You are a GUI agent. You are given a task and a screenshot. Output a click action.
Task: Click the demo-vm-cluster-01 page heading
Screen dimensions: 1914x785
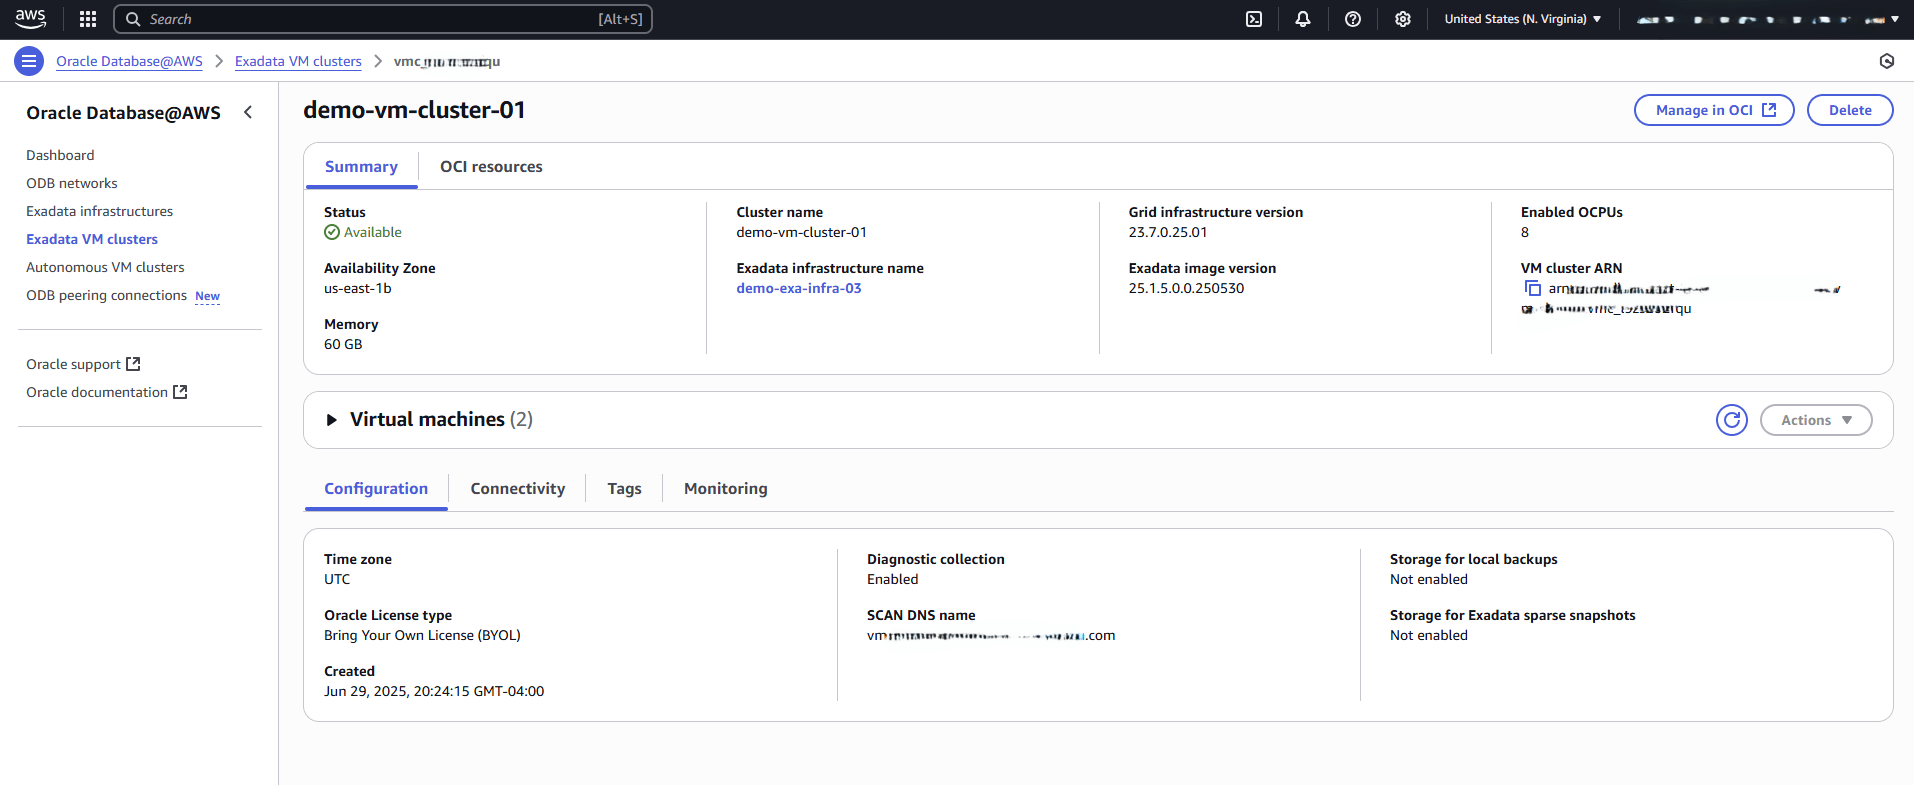click(x=414, y=110)
